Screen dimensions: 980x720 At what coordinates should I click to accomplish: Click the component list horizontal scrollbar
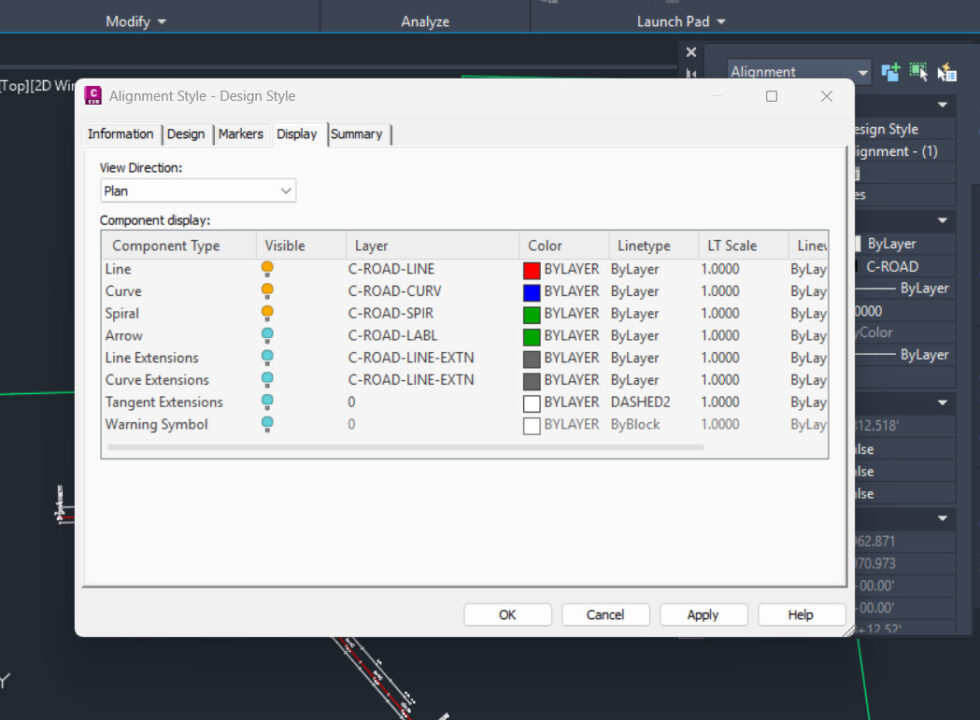(406, 448)
